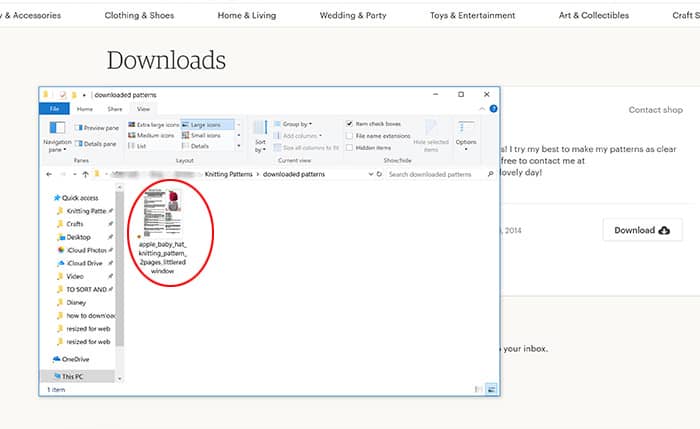The height and width of the screenshot is (429, 700).
Task: Click the Download button
Action: [642, 230]
